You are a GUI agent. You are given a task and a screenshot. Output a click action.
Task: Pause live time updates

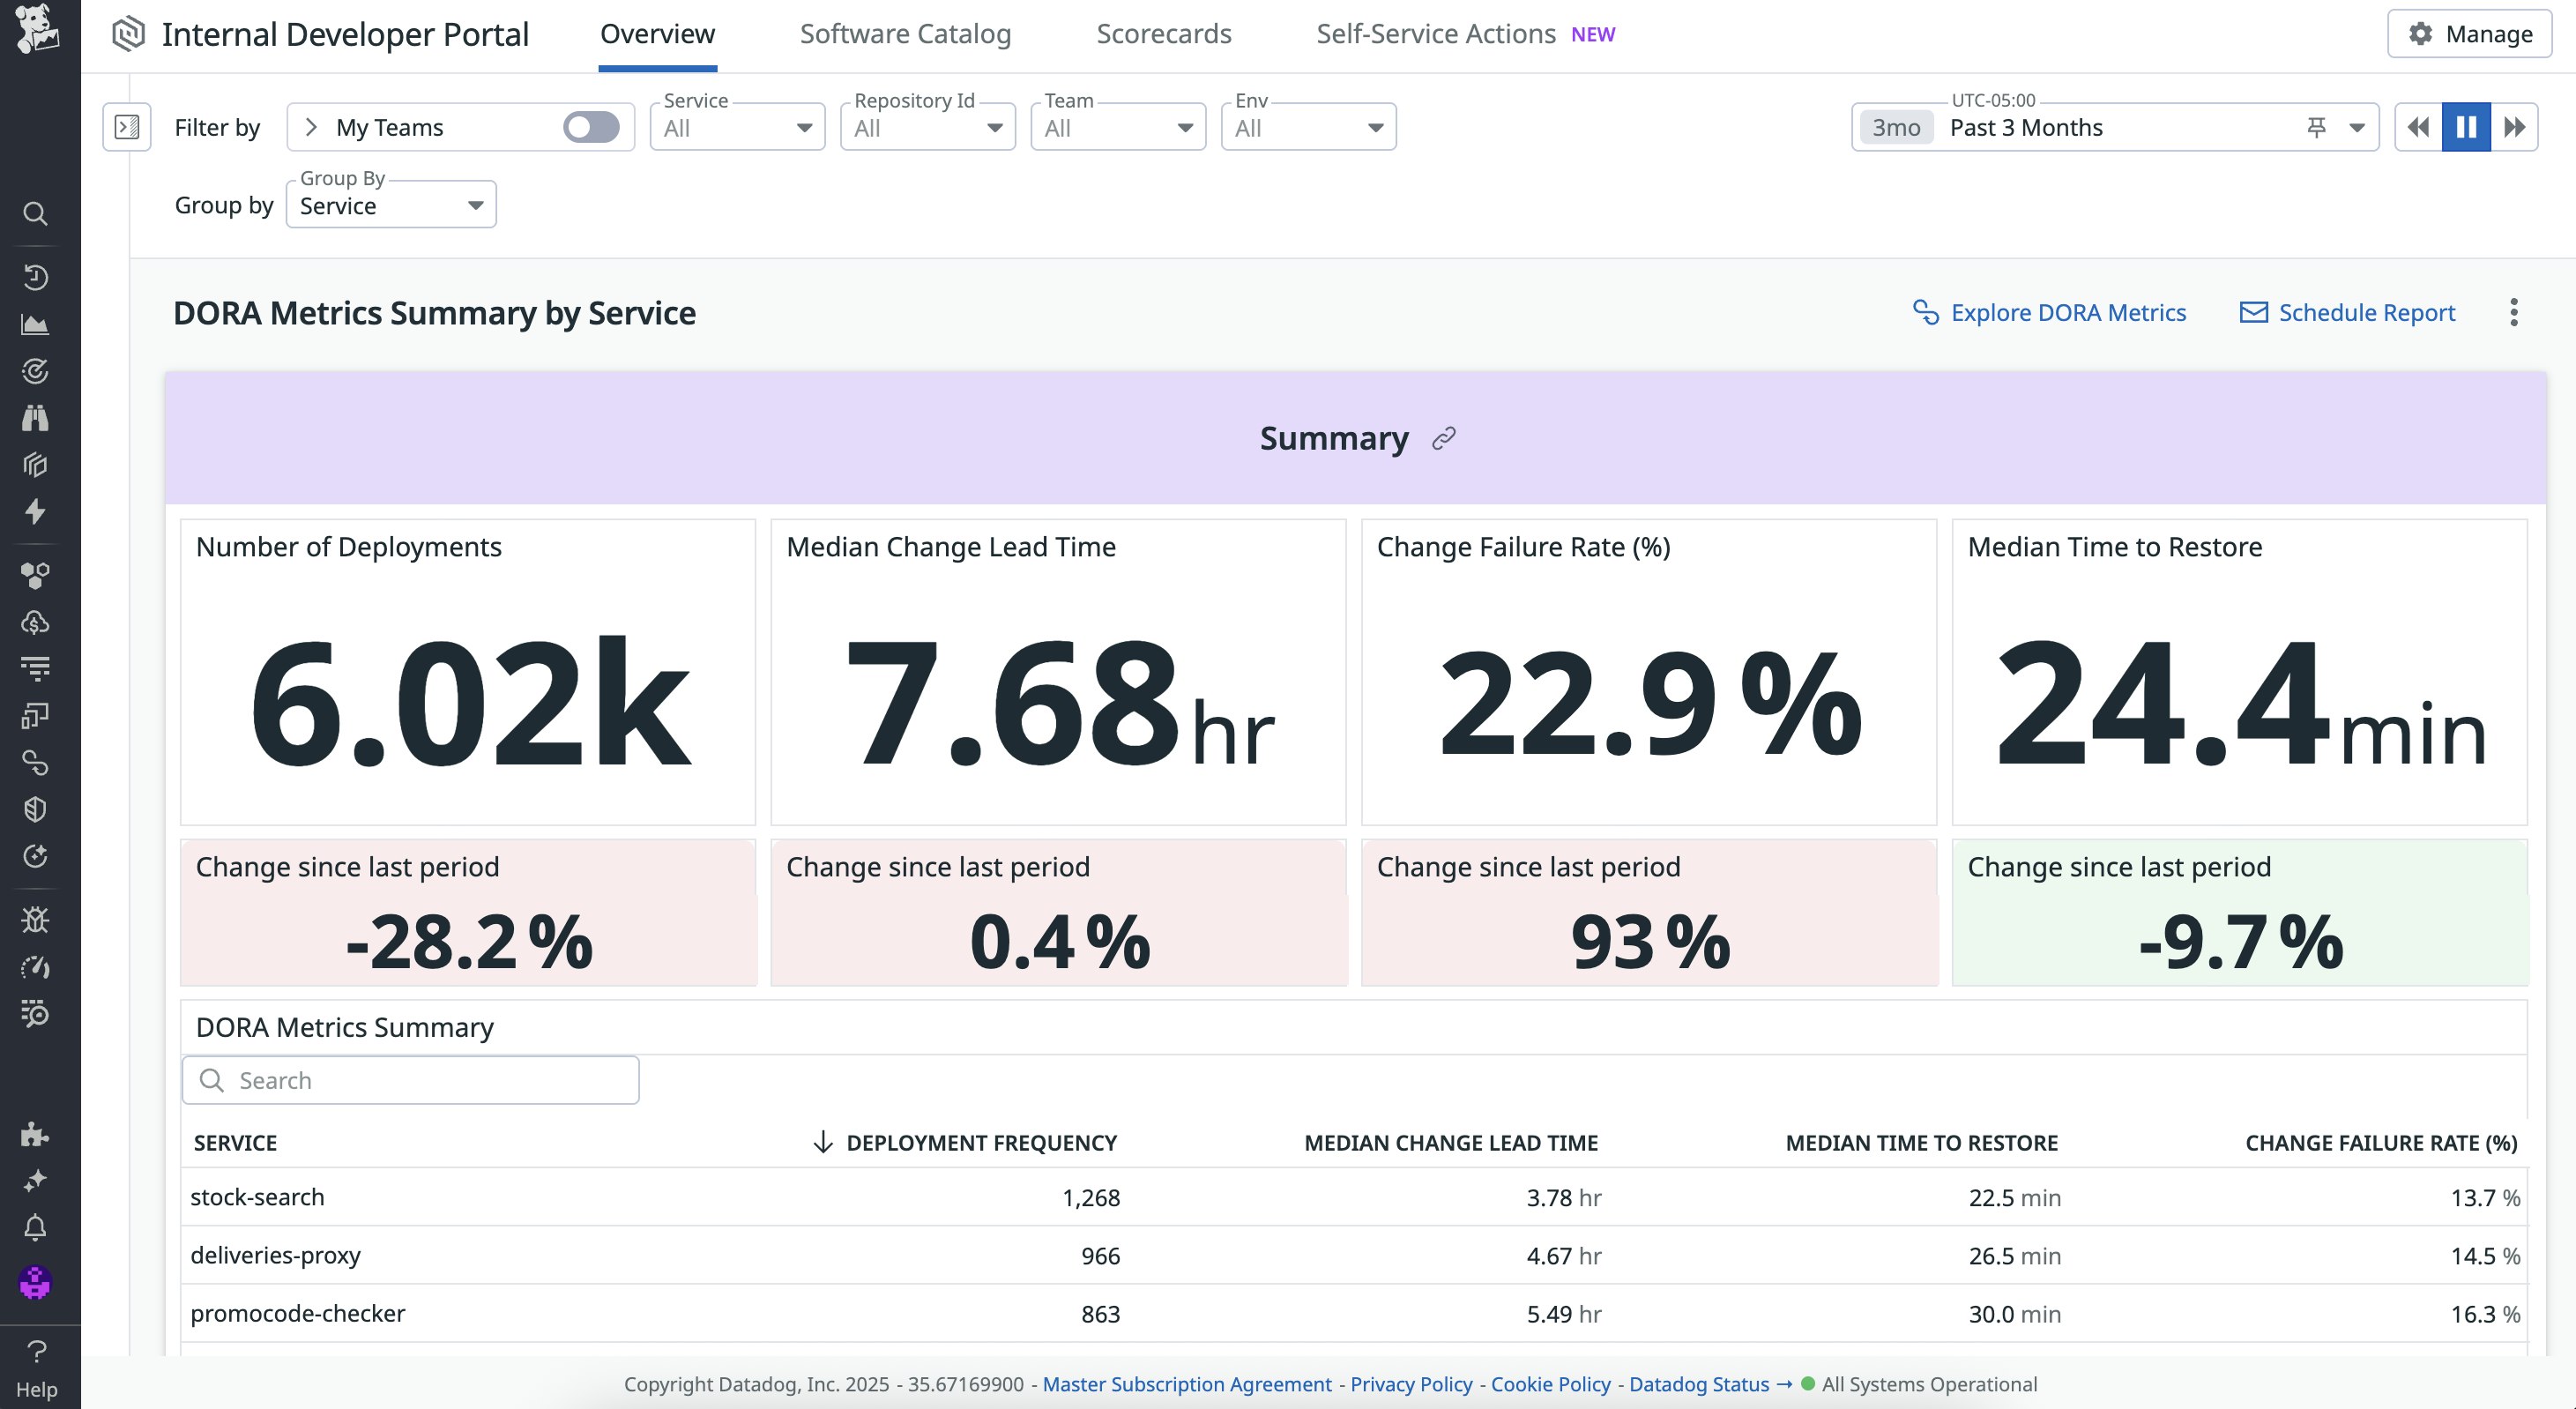pos(2466,127)
